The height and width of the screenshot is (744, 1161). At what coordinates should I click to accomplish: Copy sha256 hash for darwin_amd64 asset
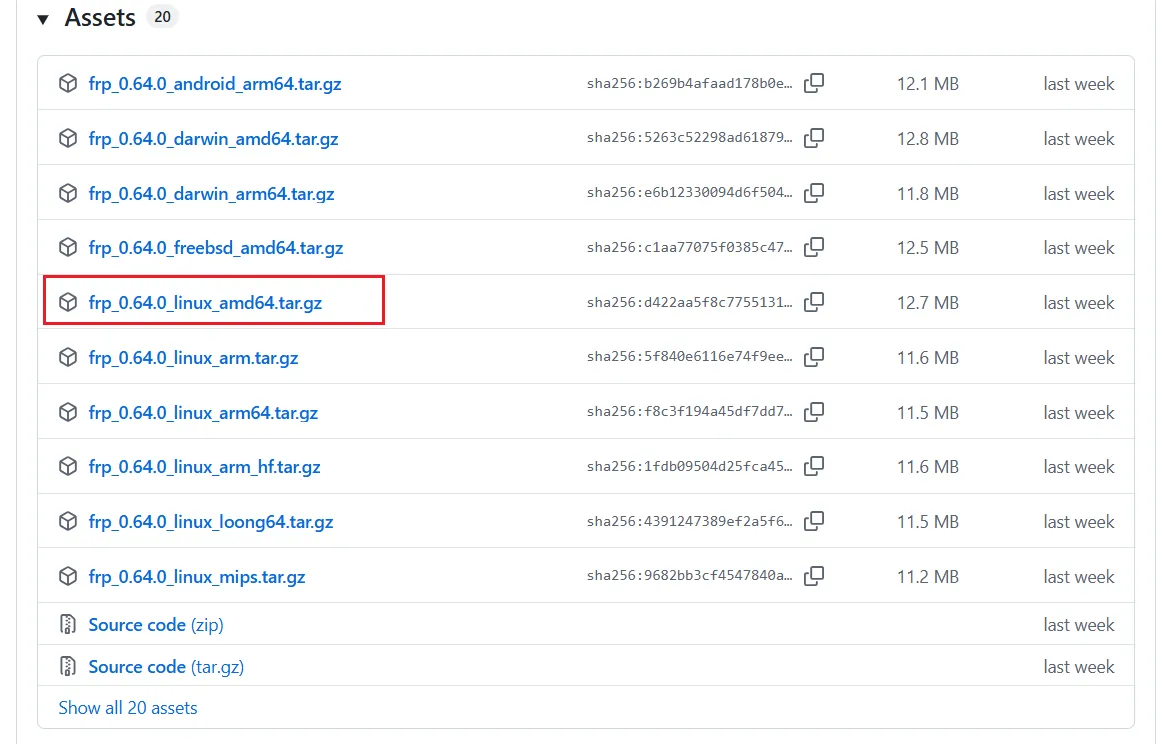coord(814,138)
